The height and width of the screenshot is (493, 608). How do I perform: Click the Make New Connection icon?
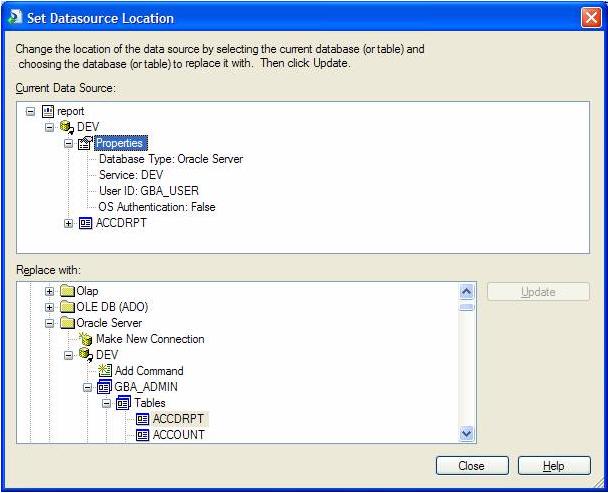tap(85, 339)
